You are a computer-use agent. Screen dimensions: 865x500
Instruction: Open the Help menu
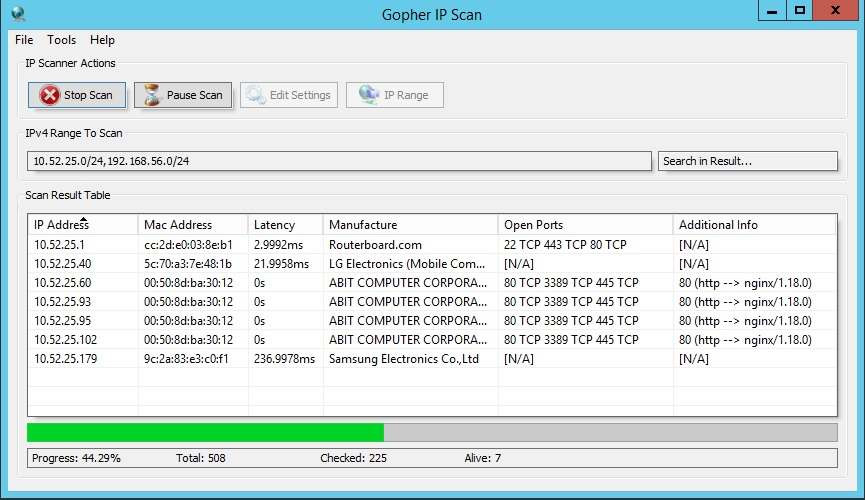point(102,40)
